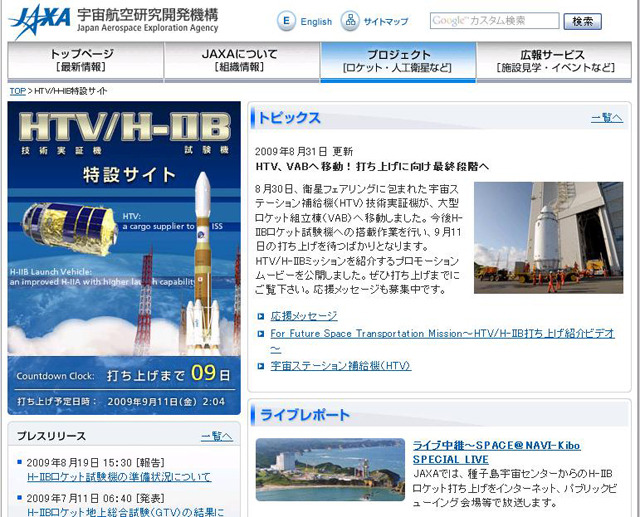This screenshot has height=517, width=640.
Task: Click the HTV fairing VAB photo
Action: point(549,237)
